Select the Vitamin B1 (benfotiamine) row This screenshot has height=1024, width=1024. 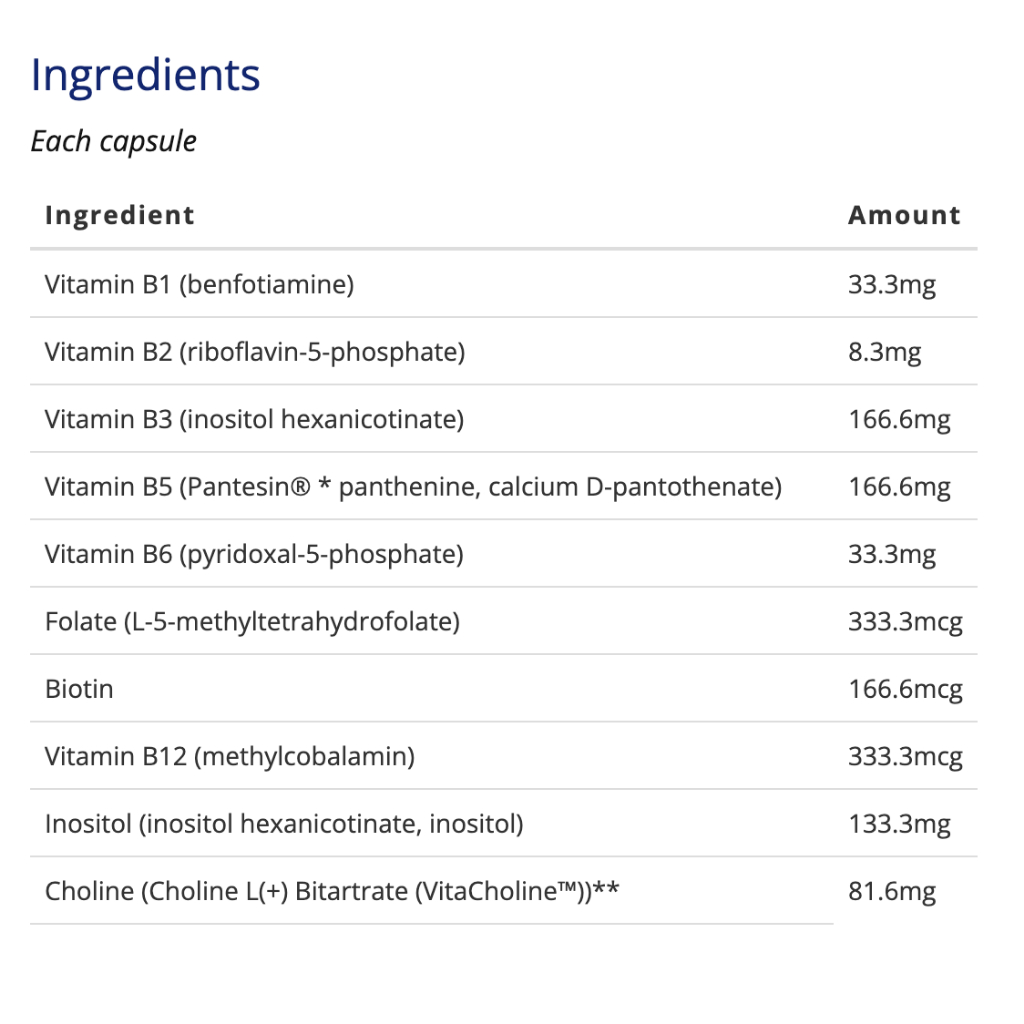504,285
